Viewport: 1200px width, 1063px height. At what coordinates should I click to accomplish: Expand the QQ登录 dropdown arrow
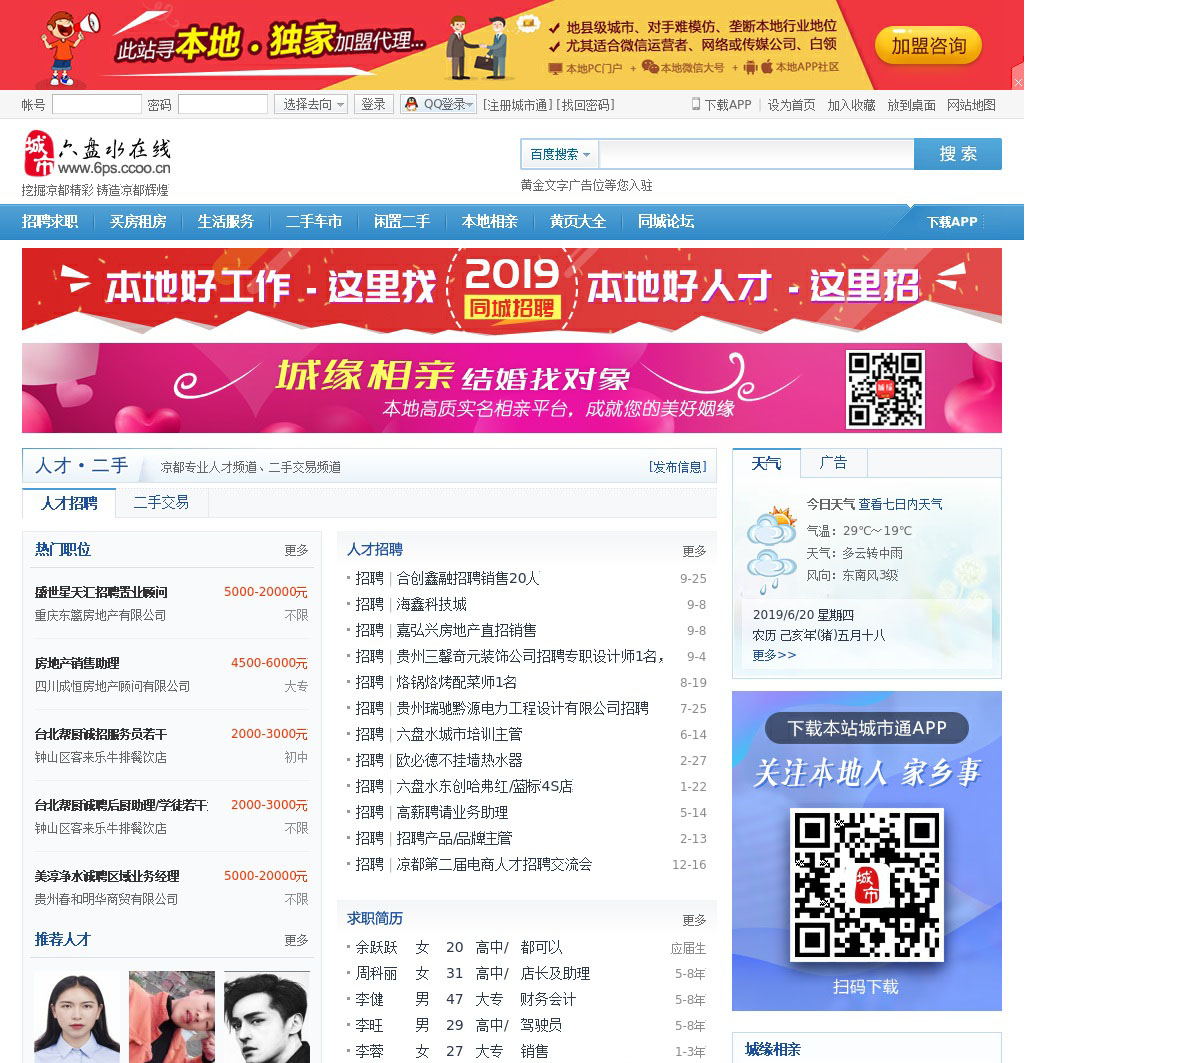pos(471,104)
